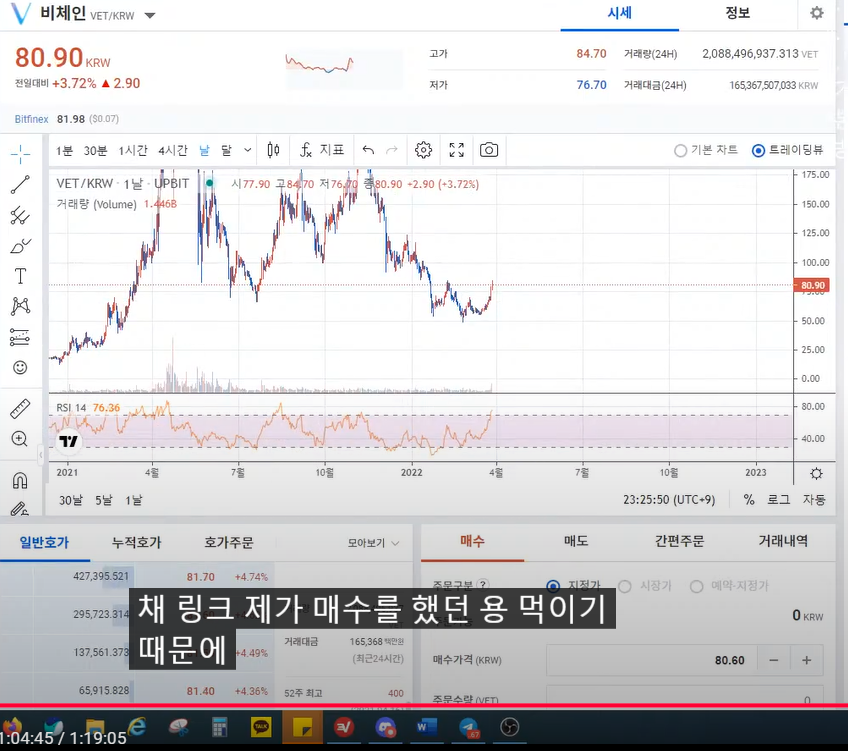Select the pitchfork drawing tool

click(21, 215)
